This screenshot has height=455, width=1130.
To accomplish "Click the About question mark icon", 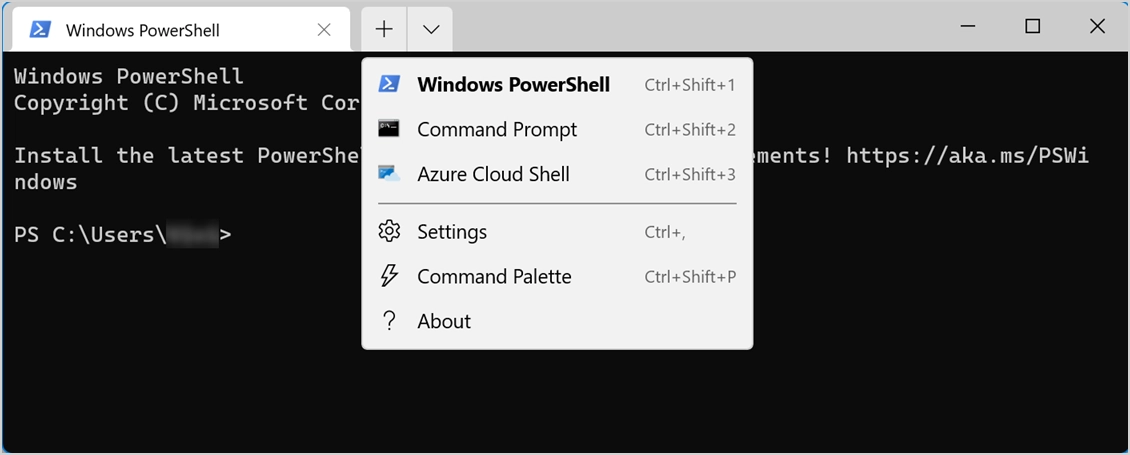I will (389, 321).
